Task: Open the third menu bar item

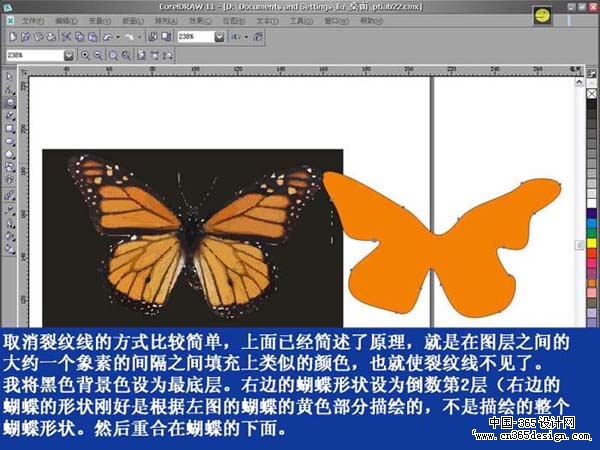Action: [99, 21]
